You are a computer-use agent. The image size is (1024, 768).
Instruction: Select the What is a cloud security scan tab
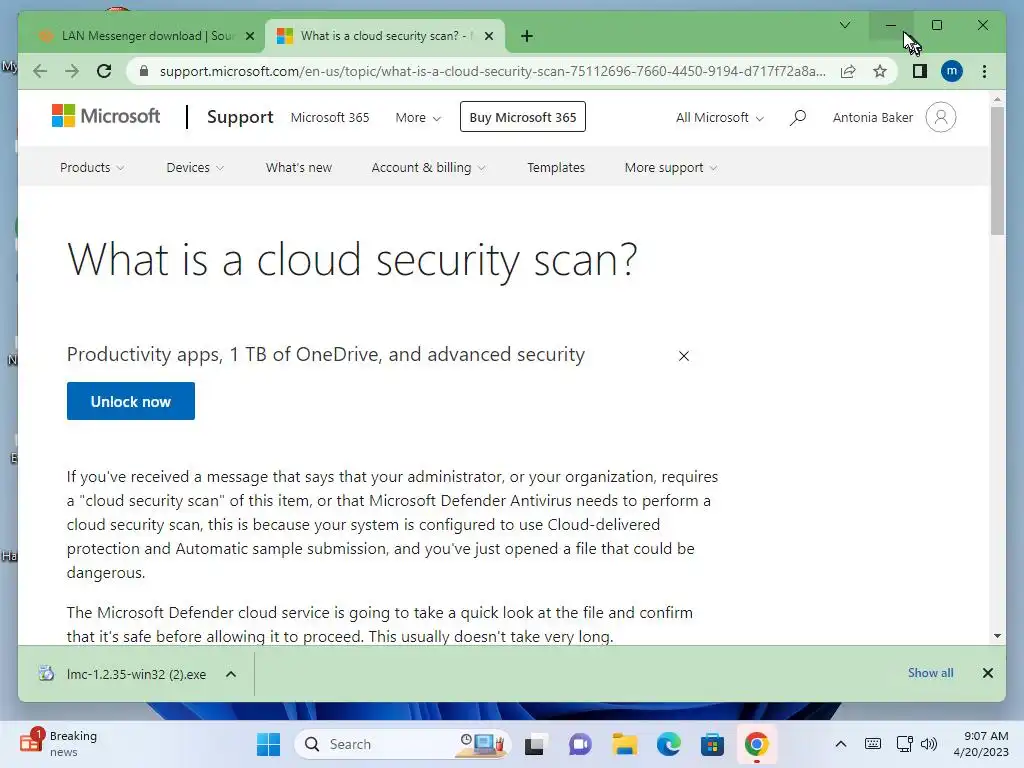(385, 36)
